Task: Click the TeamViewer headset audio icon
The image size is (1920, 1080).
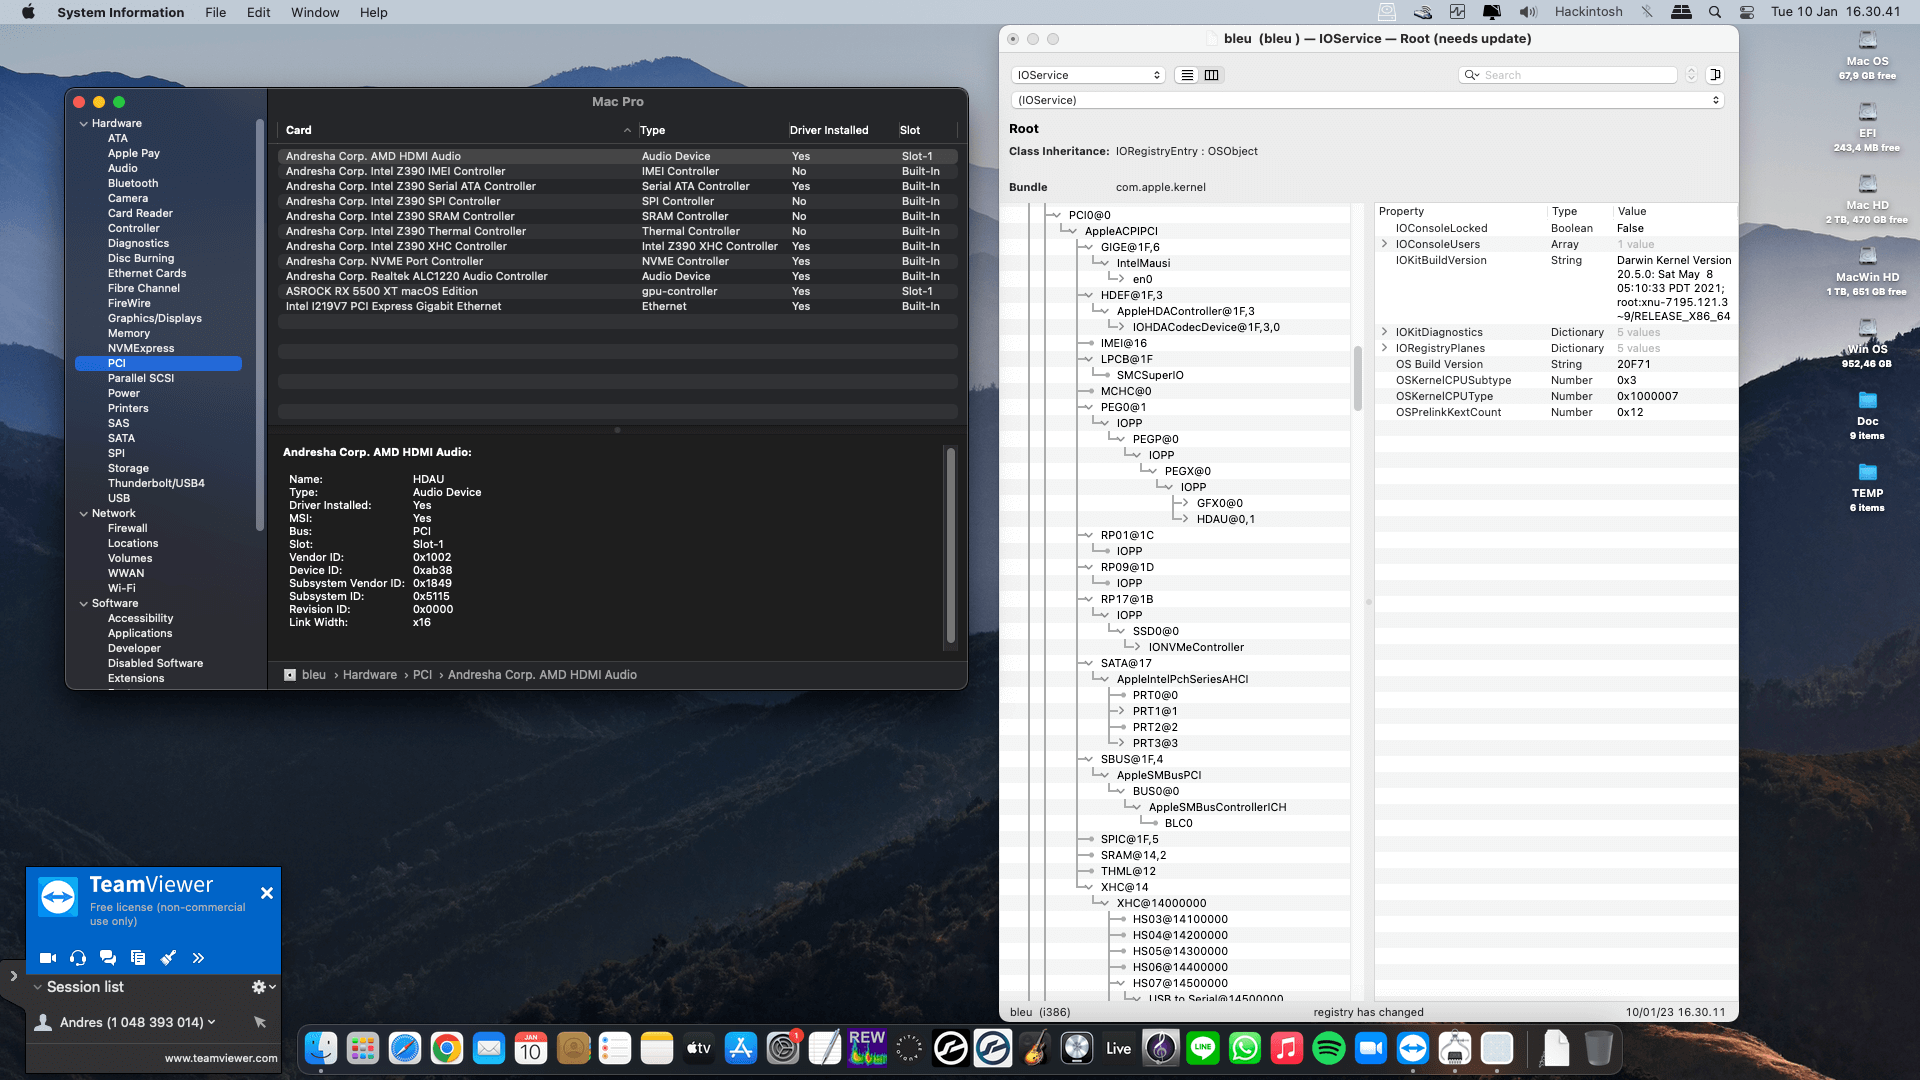Action: coord(78,958)
